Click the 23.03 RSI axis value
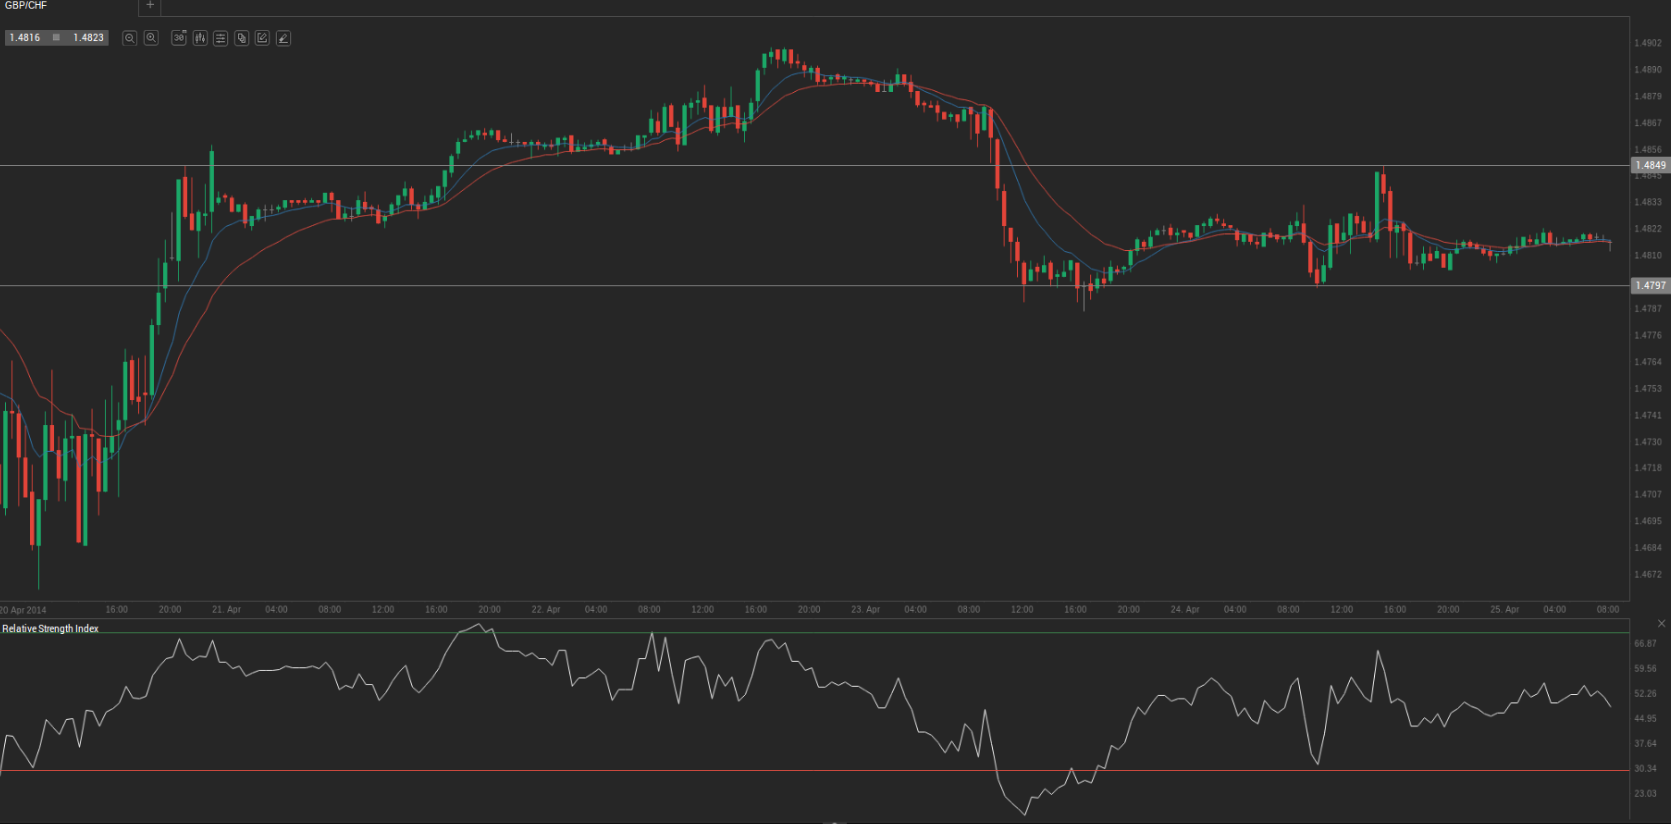1671x824 pixels. tap(1645, 794)
